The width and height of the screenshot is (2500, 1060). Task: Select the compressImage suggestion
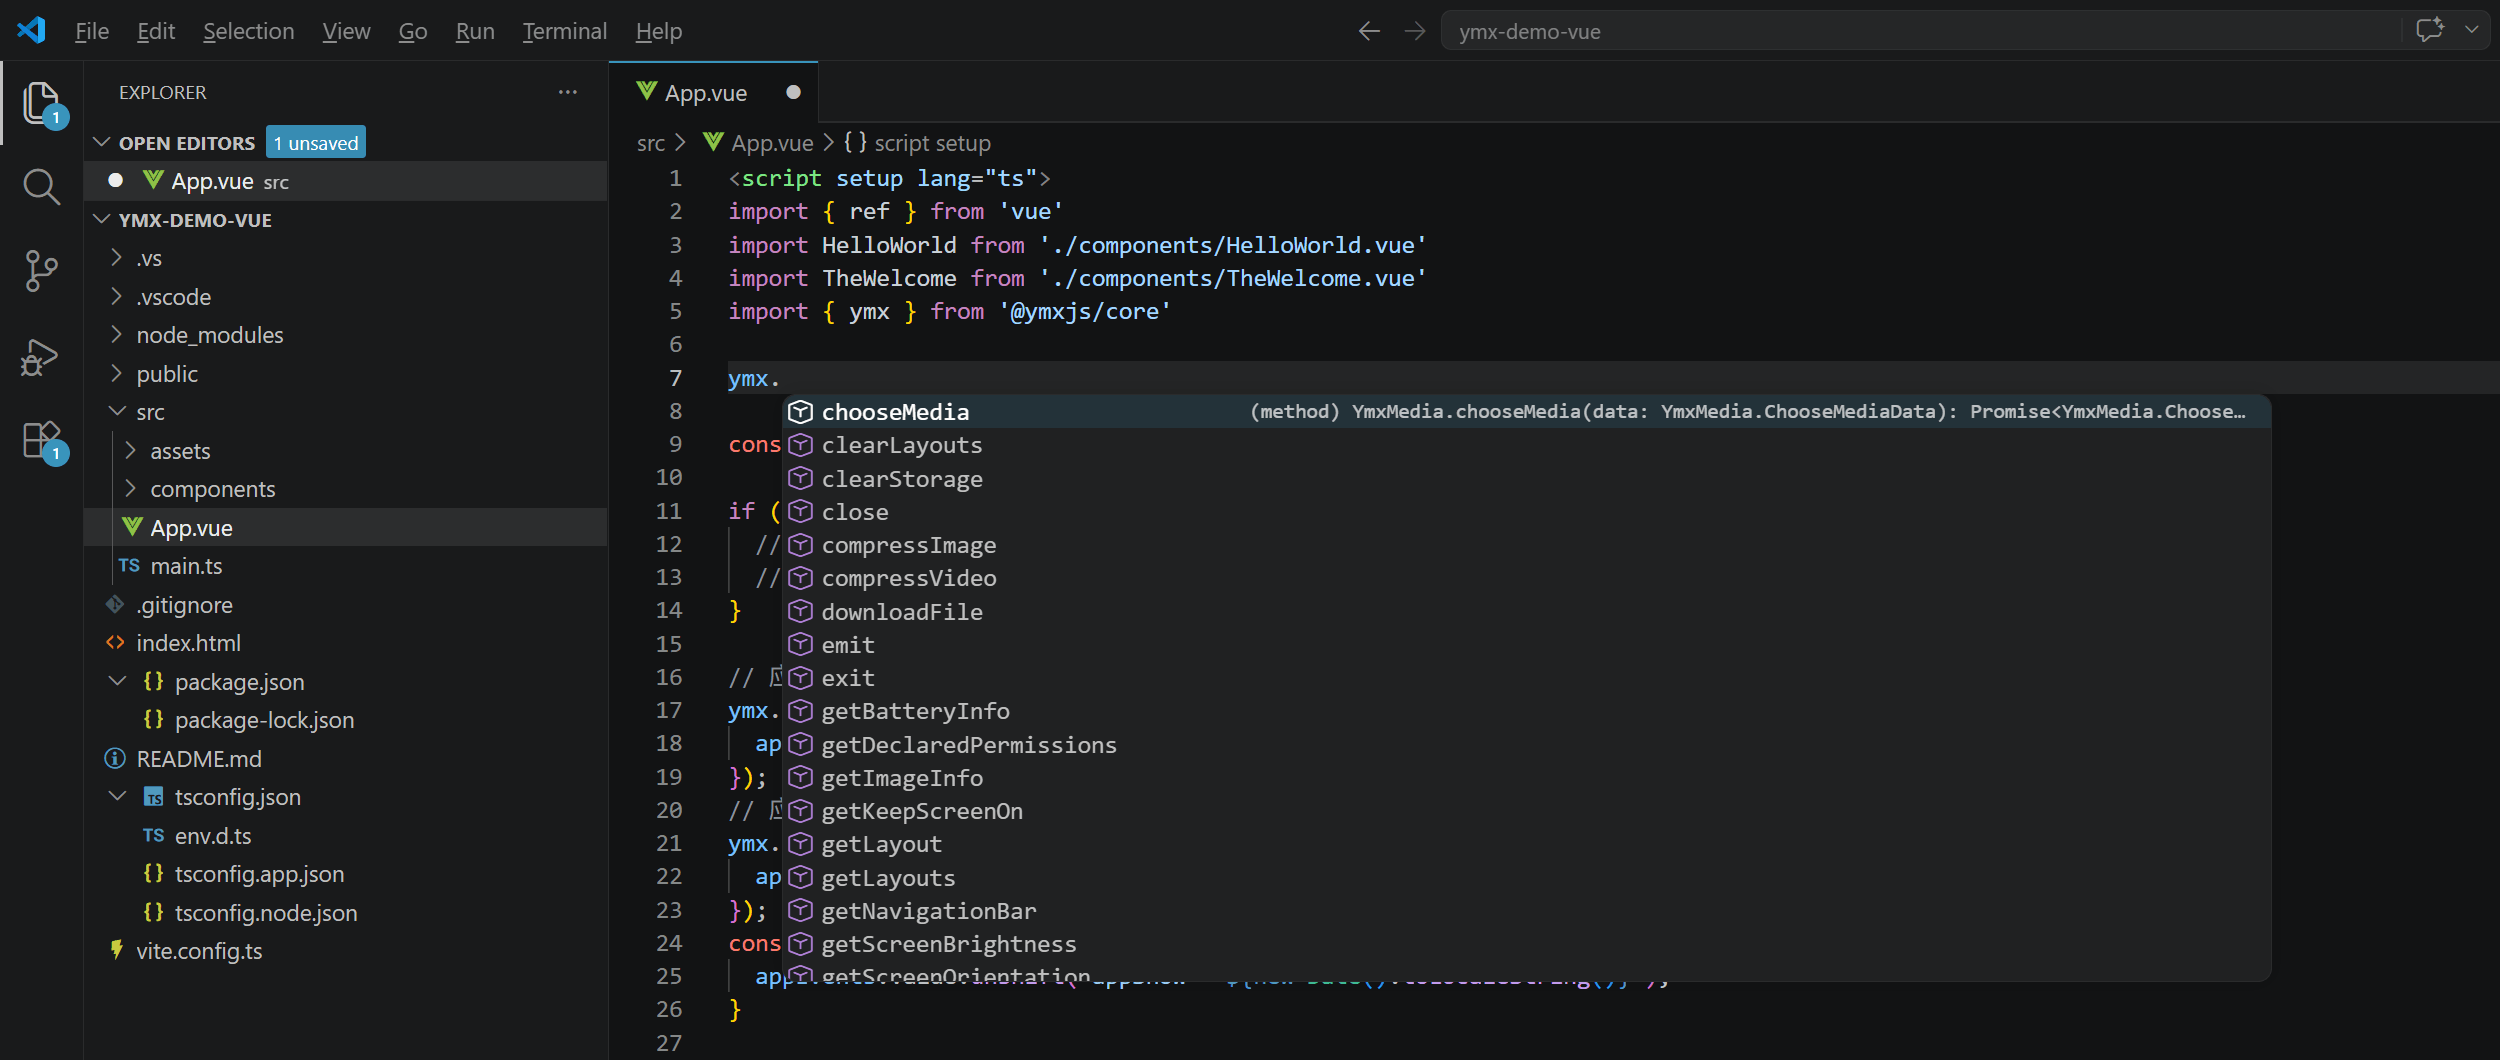point(1526,545)
